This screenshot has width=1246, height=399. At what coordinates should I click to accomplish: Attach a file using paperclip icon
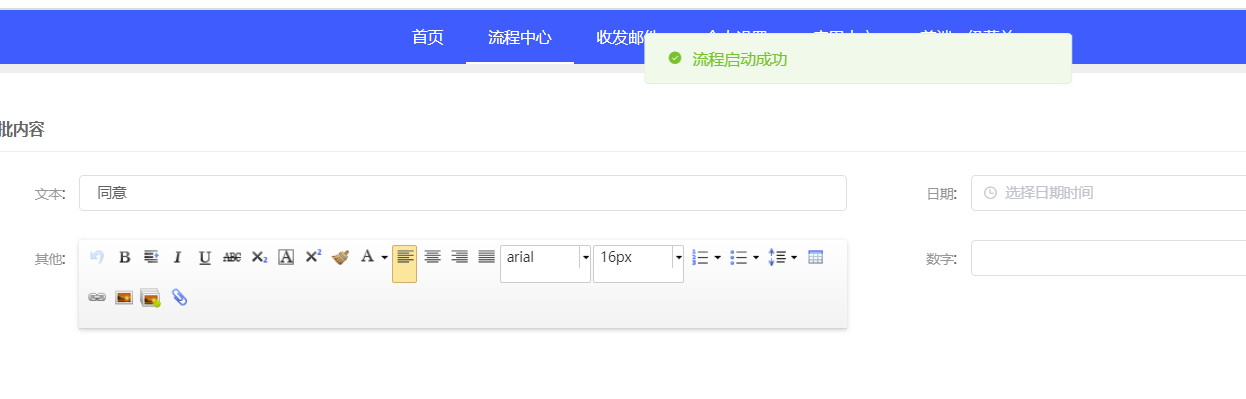[x=179, y=298]
